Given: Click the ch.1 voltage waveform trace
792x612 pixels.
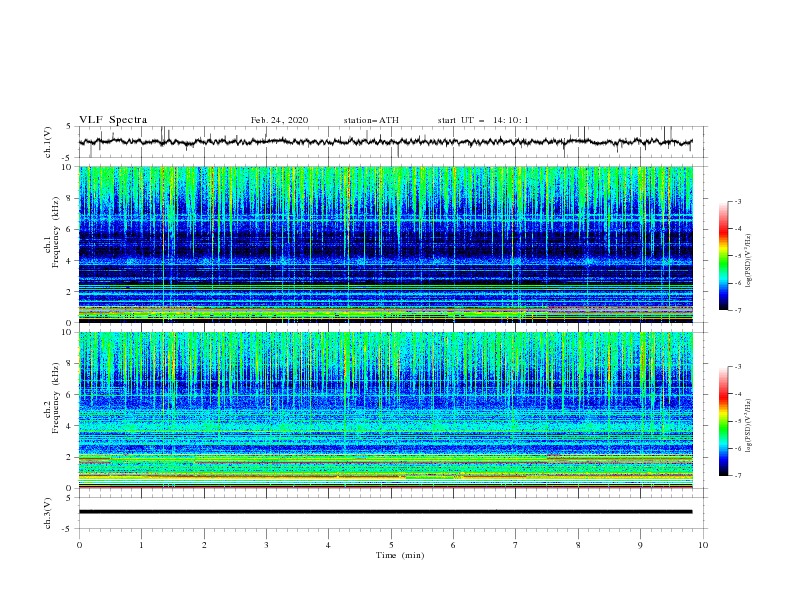Looking at the screenshot, I should (385, 142).
